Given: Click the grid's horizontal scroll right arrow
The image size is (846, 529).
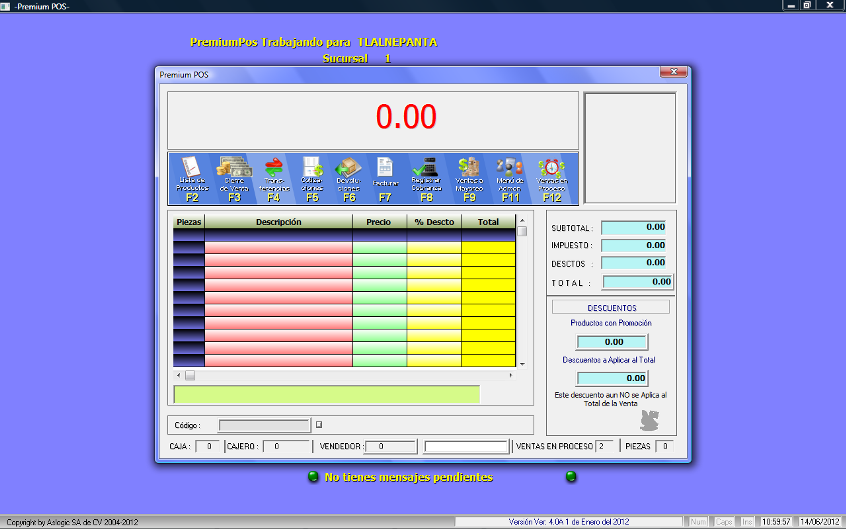Looking at the screenshot, I should (x=510, y=375).
